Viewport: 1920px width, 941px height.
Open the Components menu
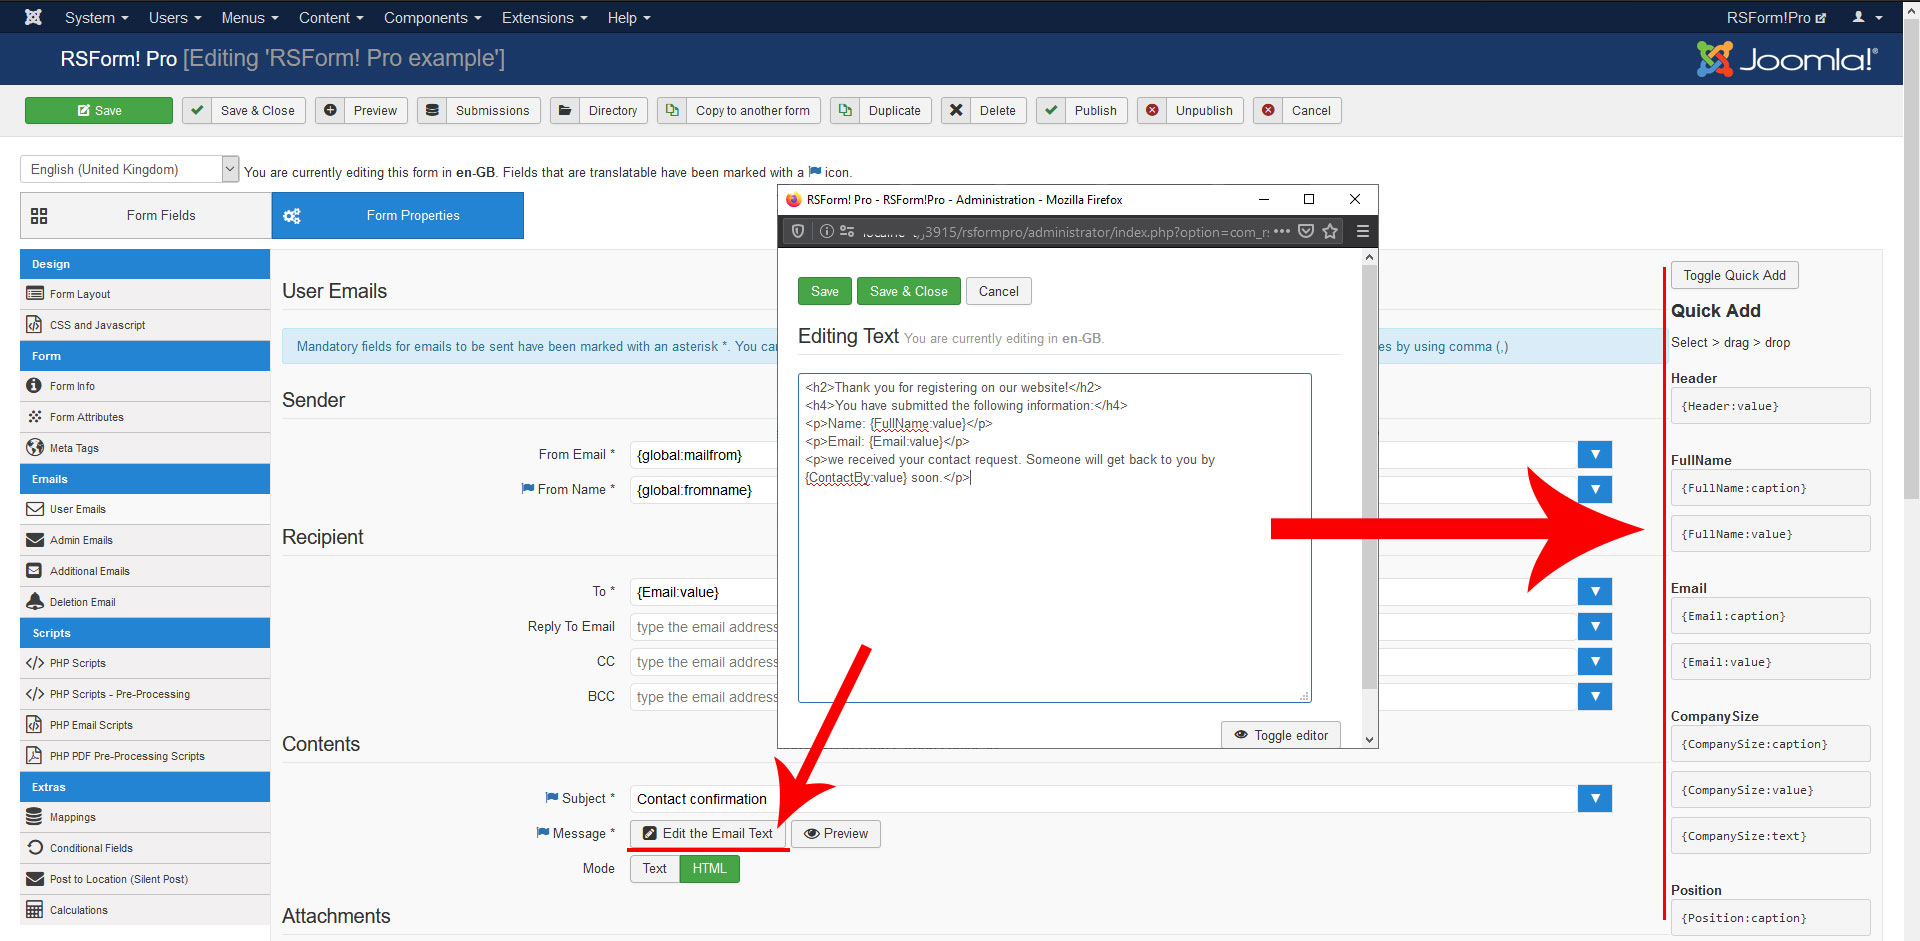(x=432, y=17)
